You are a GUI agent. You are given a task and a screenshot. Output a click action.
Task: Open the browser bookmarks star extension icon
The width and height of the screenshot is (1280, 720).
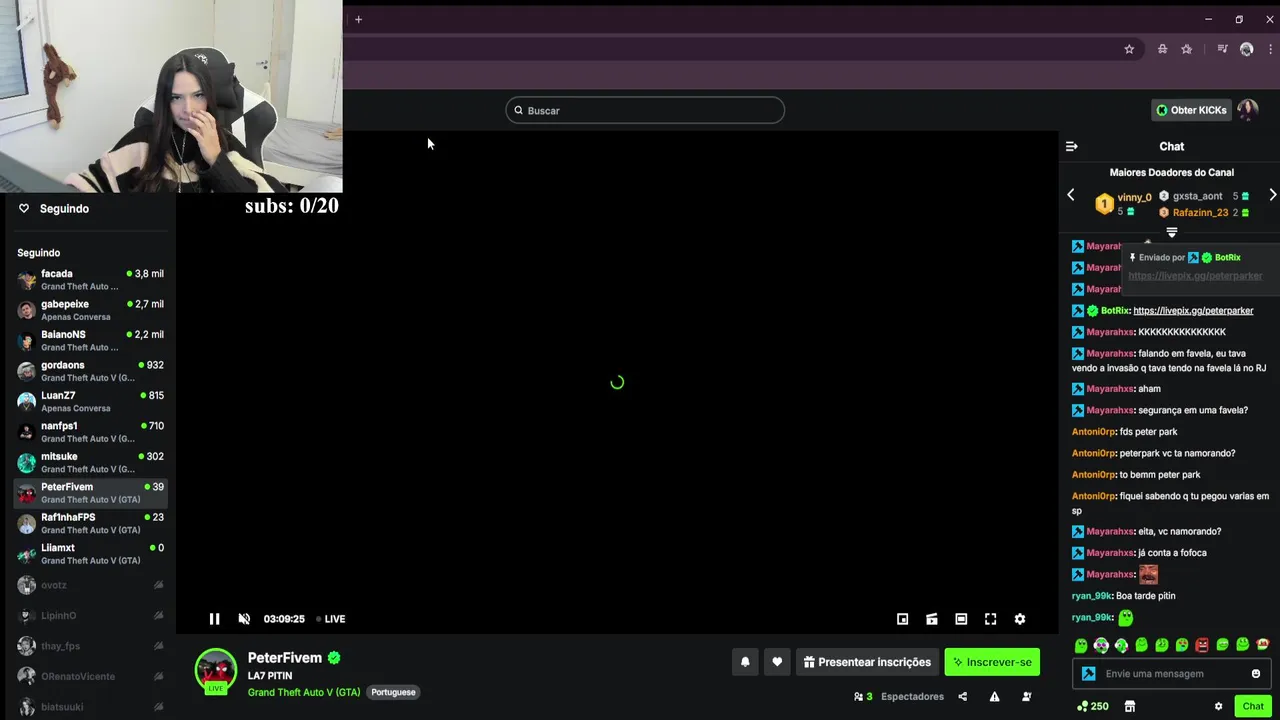coord(1186,49)
